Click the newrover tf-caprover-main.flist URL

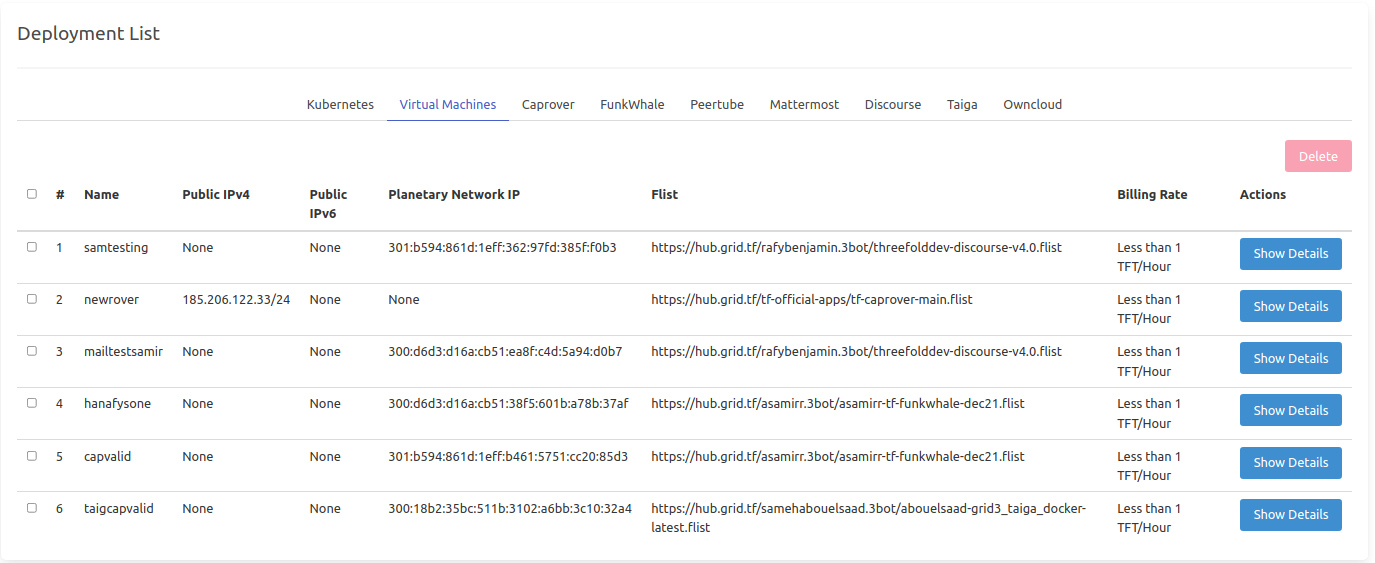click(x=811, y=300)
